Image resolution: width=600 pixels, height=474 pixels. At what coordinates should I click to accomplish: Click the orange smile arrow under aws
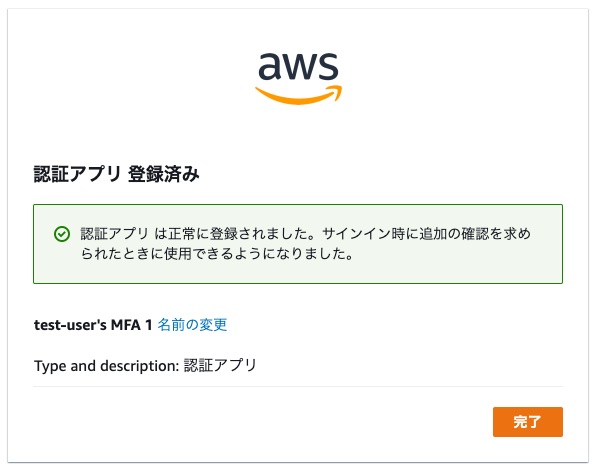coord(298,95)
